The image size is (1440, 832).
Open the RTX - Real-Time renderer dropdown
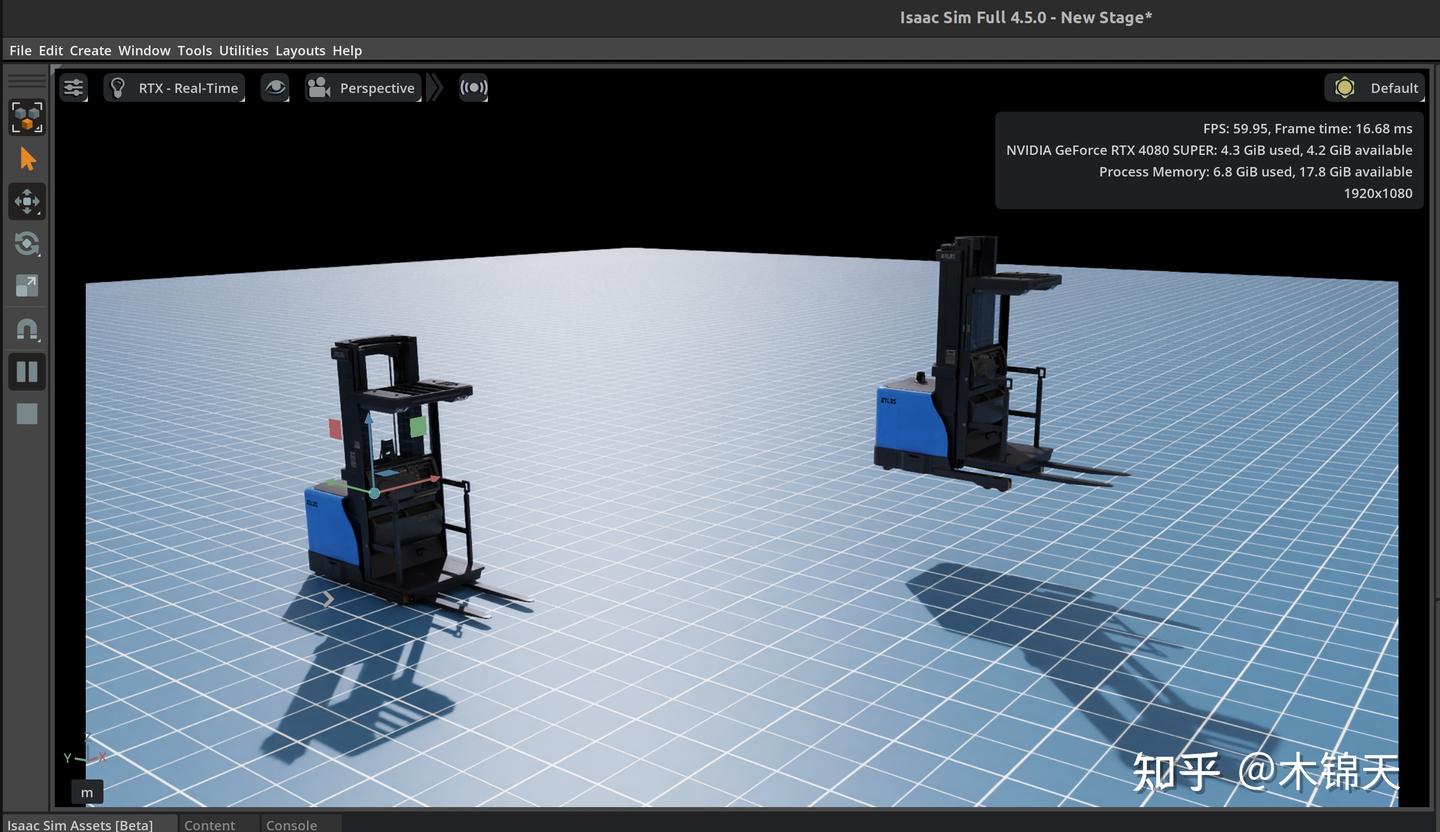point(175,87)
